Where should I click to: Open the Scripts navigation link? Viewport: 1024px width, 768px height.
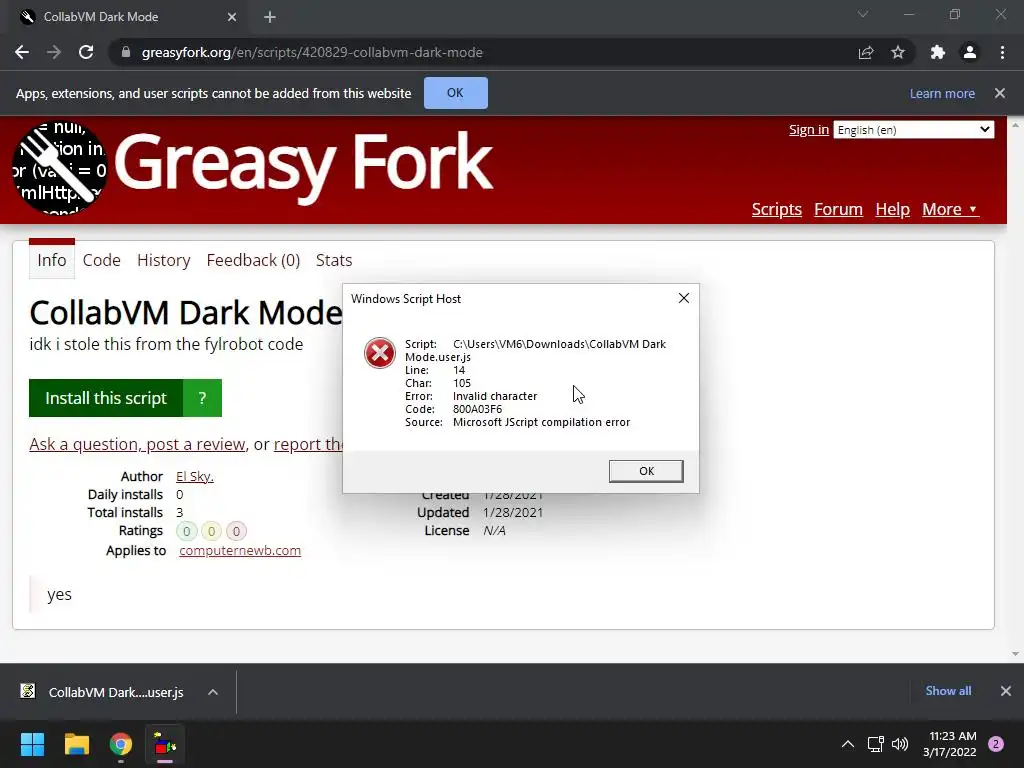(776, 209)
